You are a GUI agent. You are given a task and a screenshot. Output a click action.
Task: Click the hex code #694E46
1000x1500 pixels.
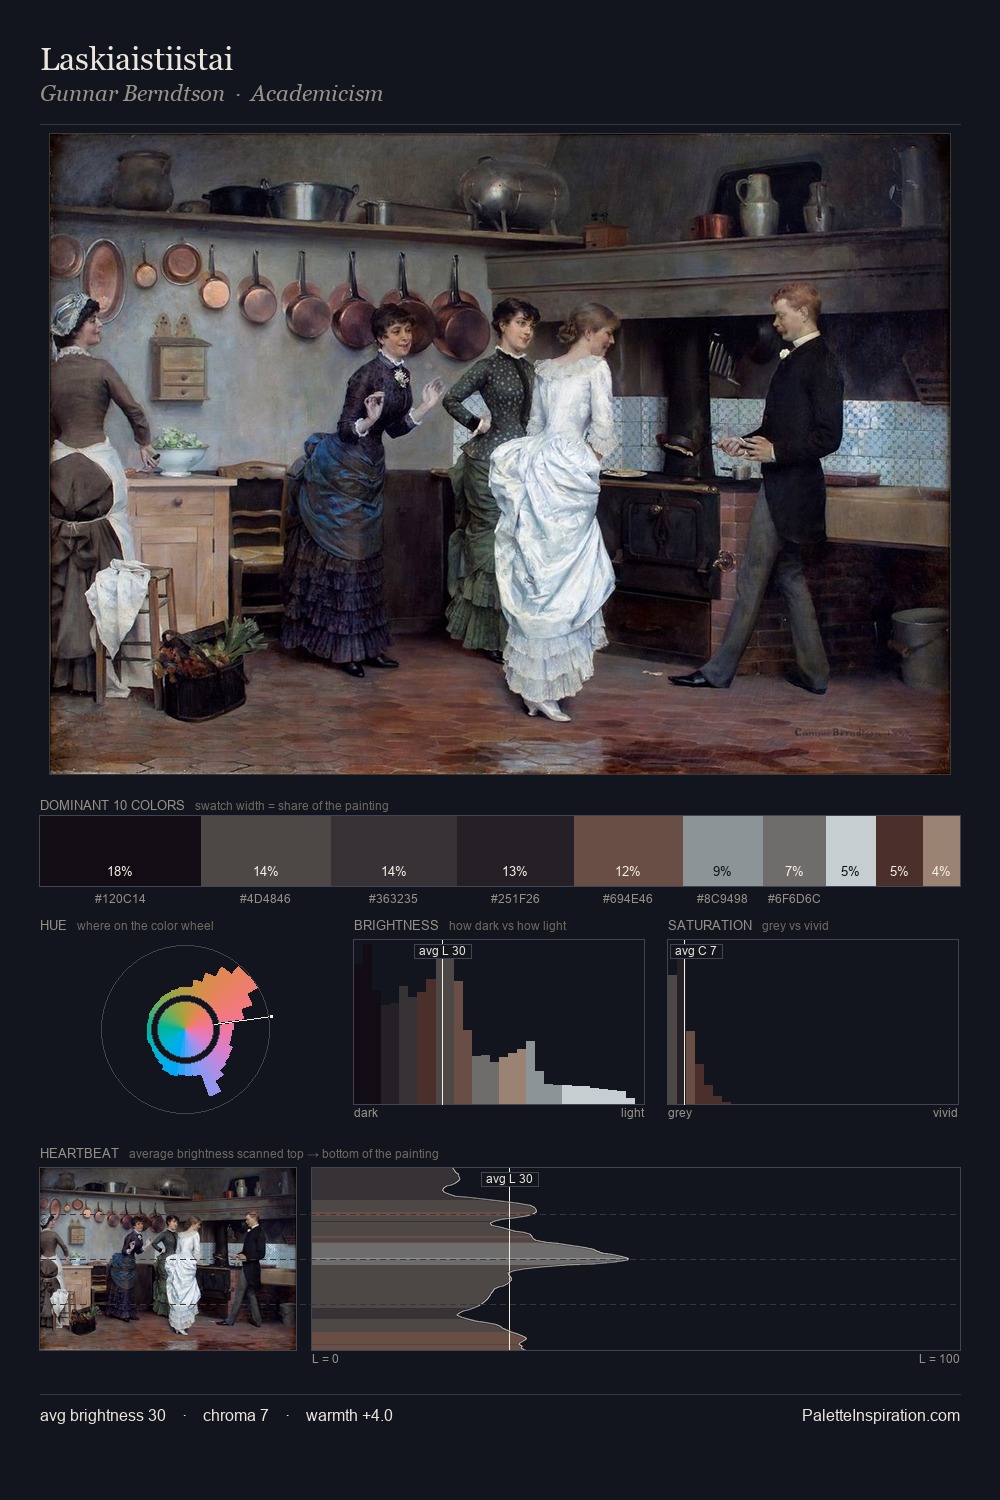click(628, 899)
